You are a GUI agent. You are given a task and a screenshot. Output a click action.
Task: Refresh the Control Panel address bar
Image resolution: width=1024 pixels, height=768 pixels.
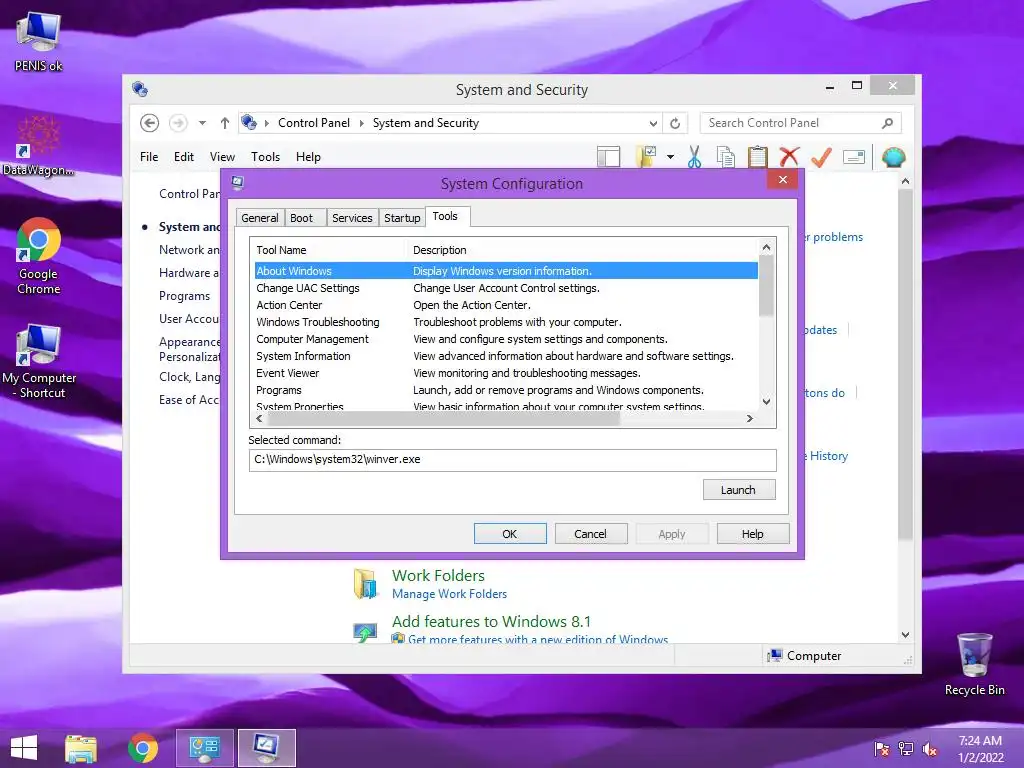[x=675, y=123]
